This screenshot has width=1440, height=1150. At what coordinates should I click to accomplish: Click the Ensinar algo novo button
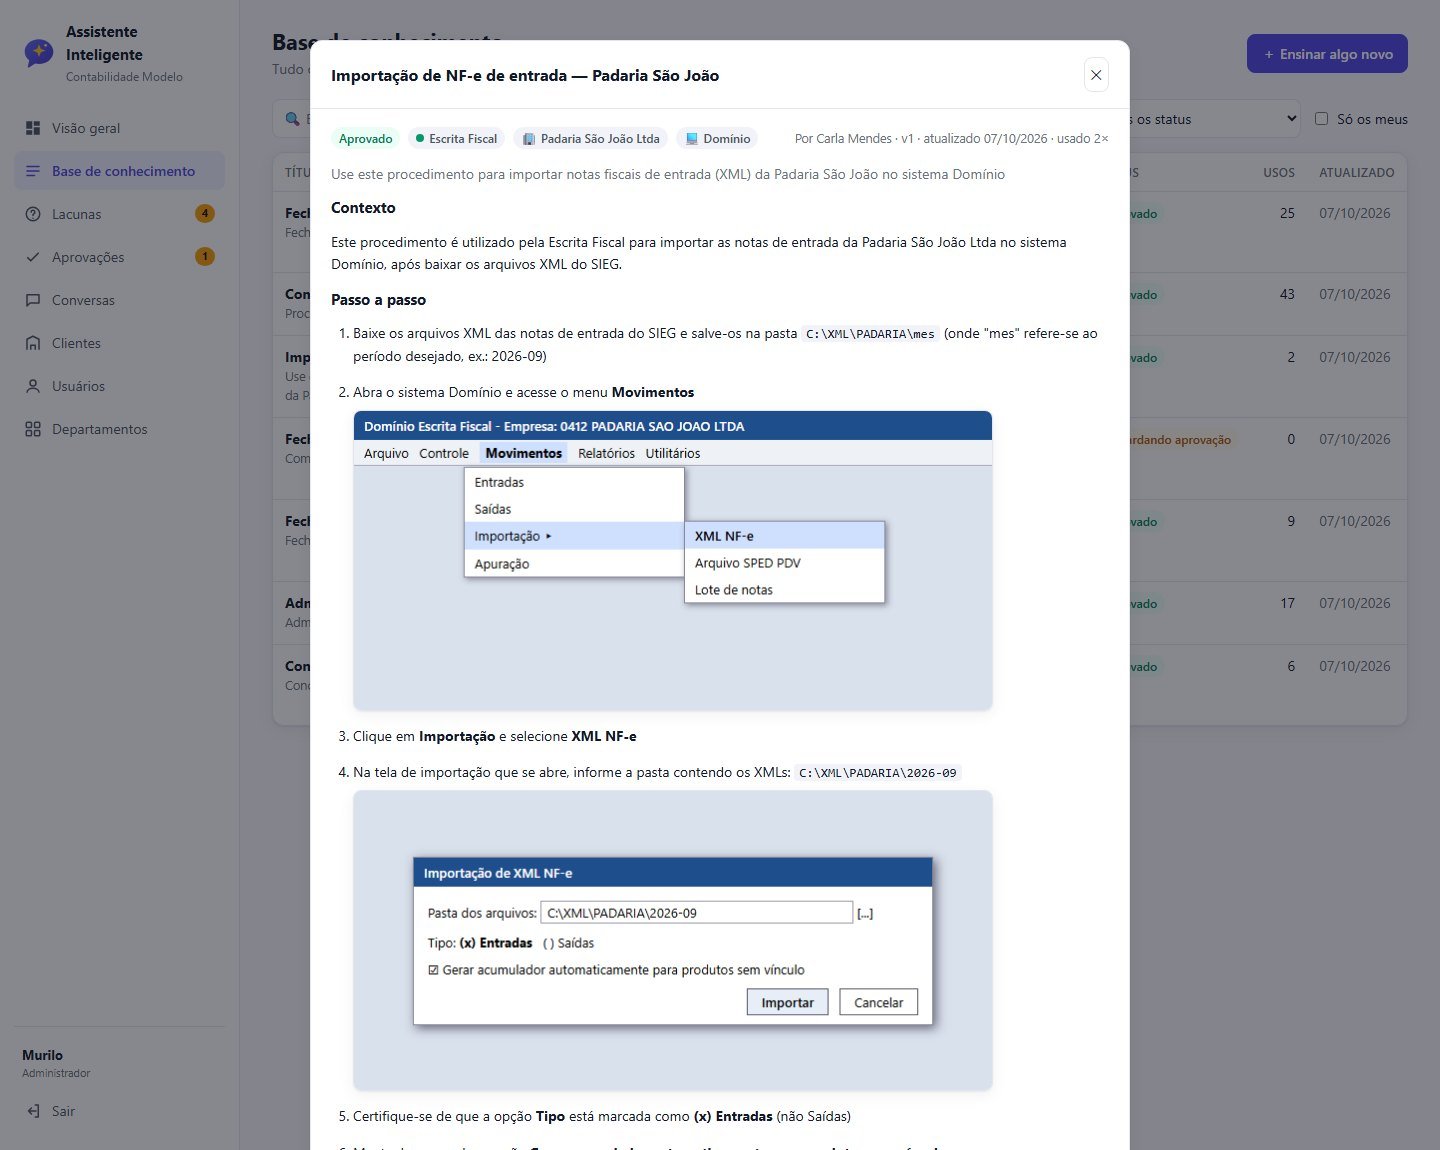pyautogui.click(x=1327, y=54)
